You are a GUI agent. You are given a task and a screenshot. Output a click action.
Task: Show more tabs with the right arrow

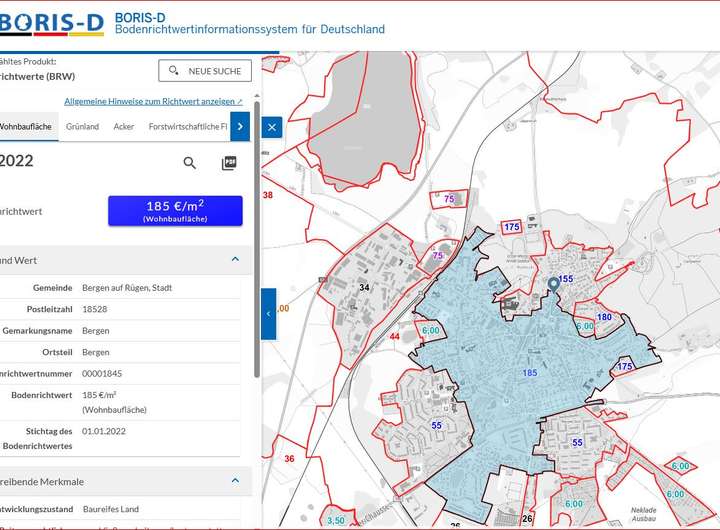pos(240,126)
